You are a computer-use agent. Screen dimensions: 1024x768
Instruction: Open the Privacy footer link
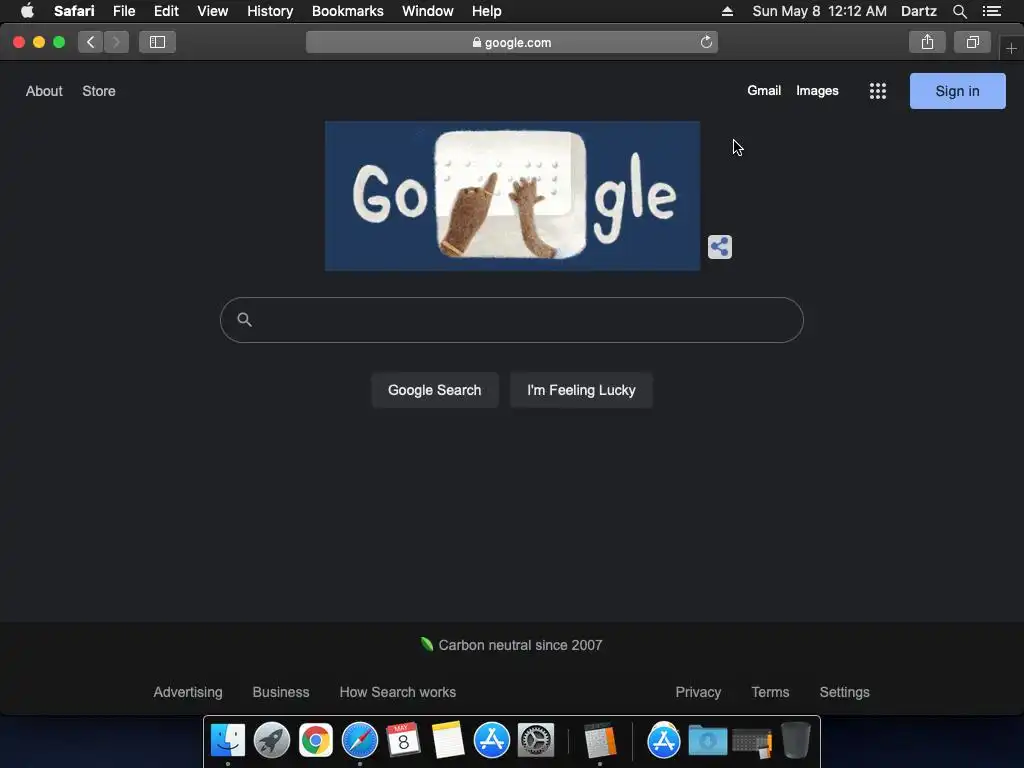pos(698,692)
